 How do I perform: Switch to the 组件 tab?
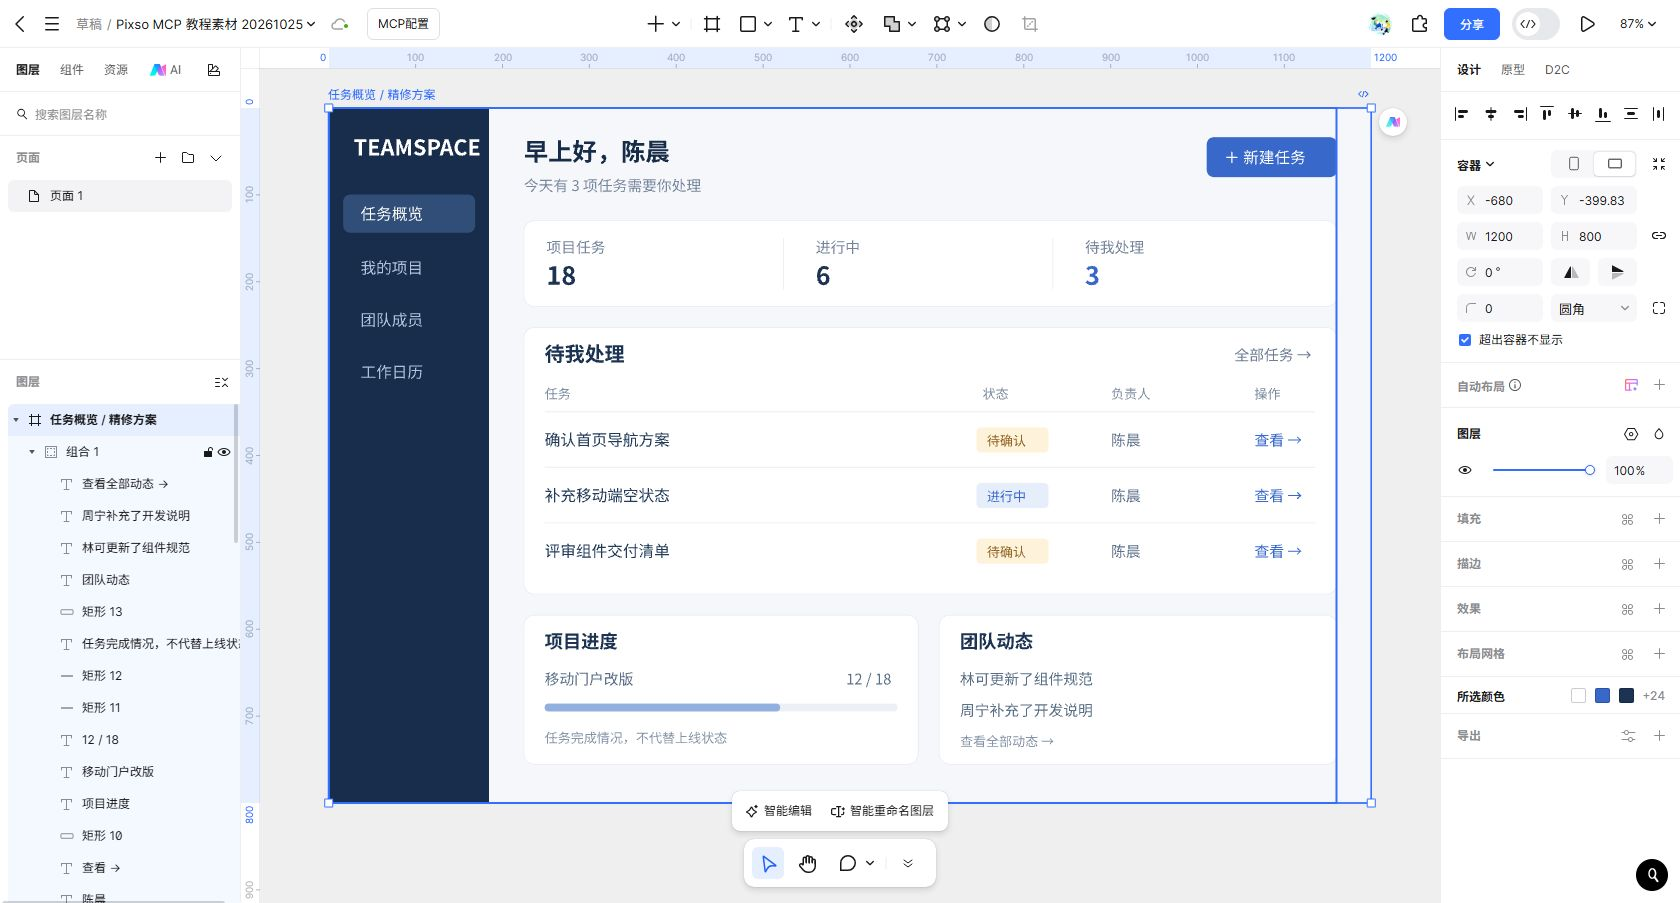(x=72, y=70)
